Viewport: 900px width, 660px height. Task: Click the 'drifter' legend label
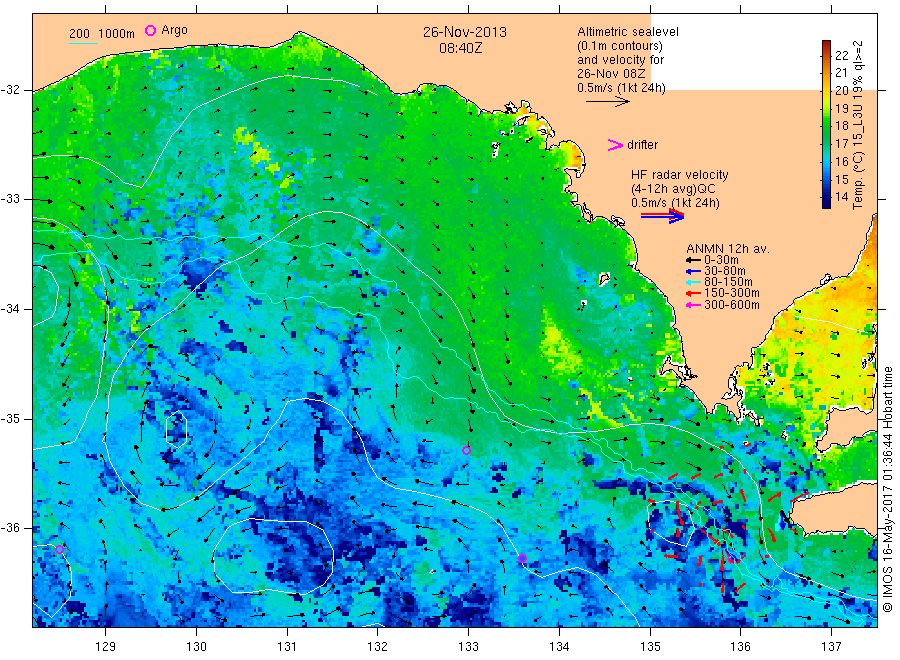642,145
